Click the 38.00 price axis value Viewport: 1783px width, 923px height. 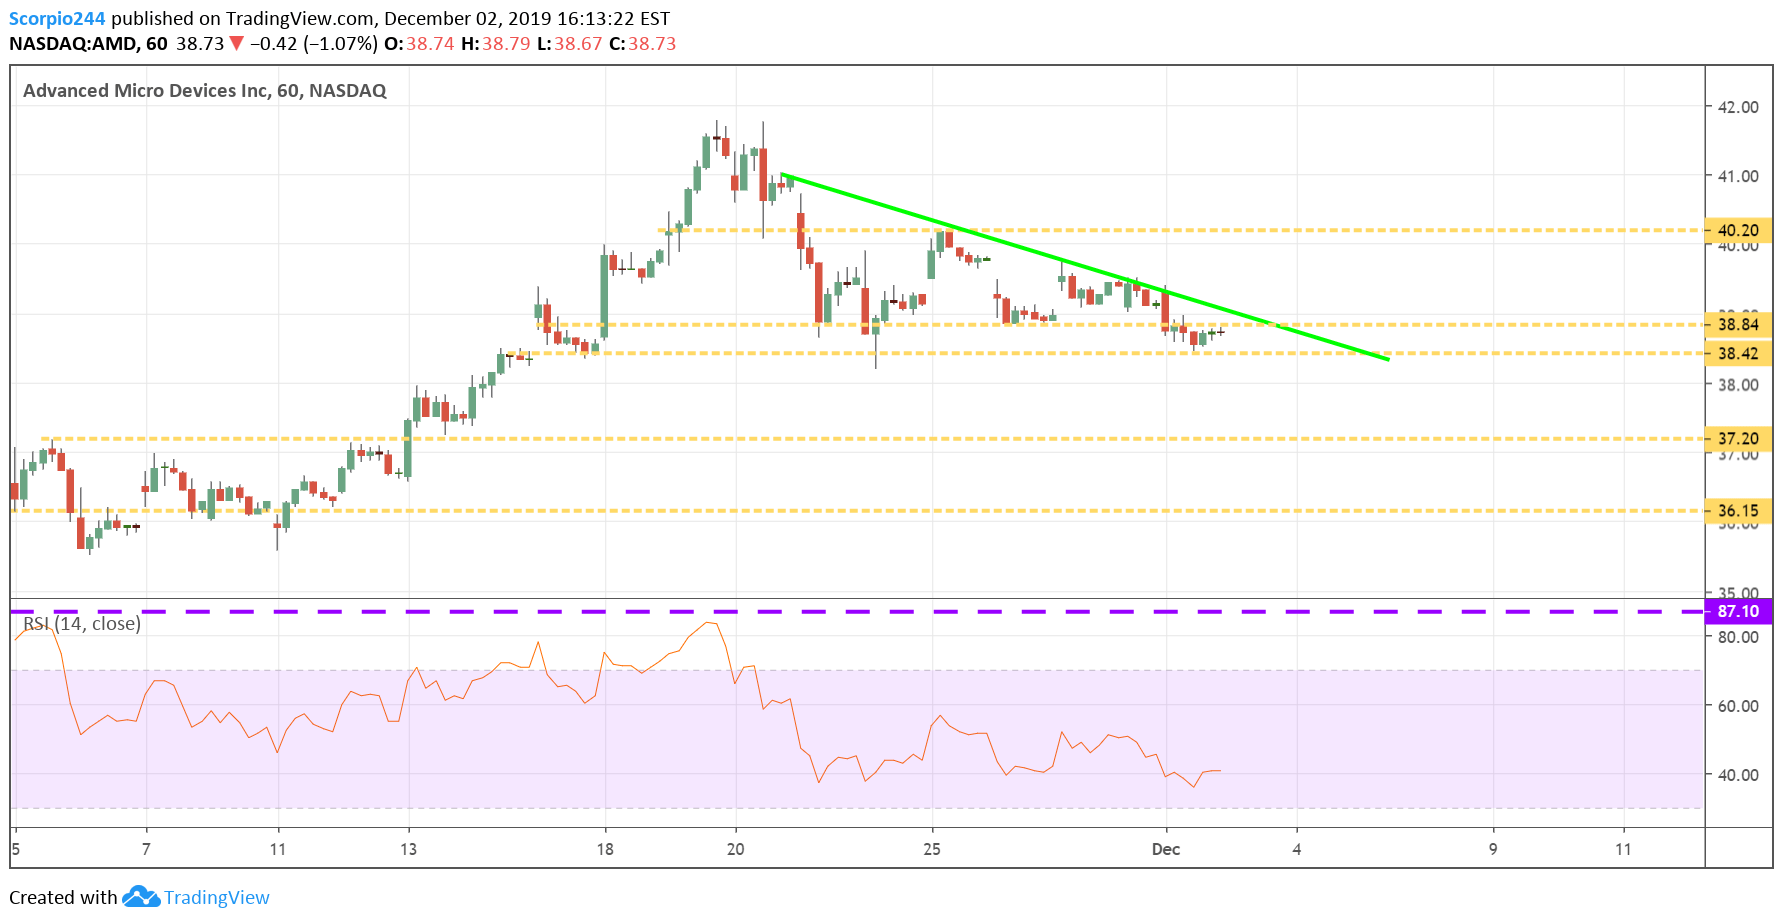click(1738, 385)
